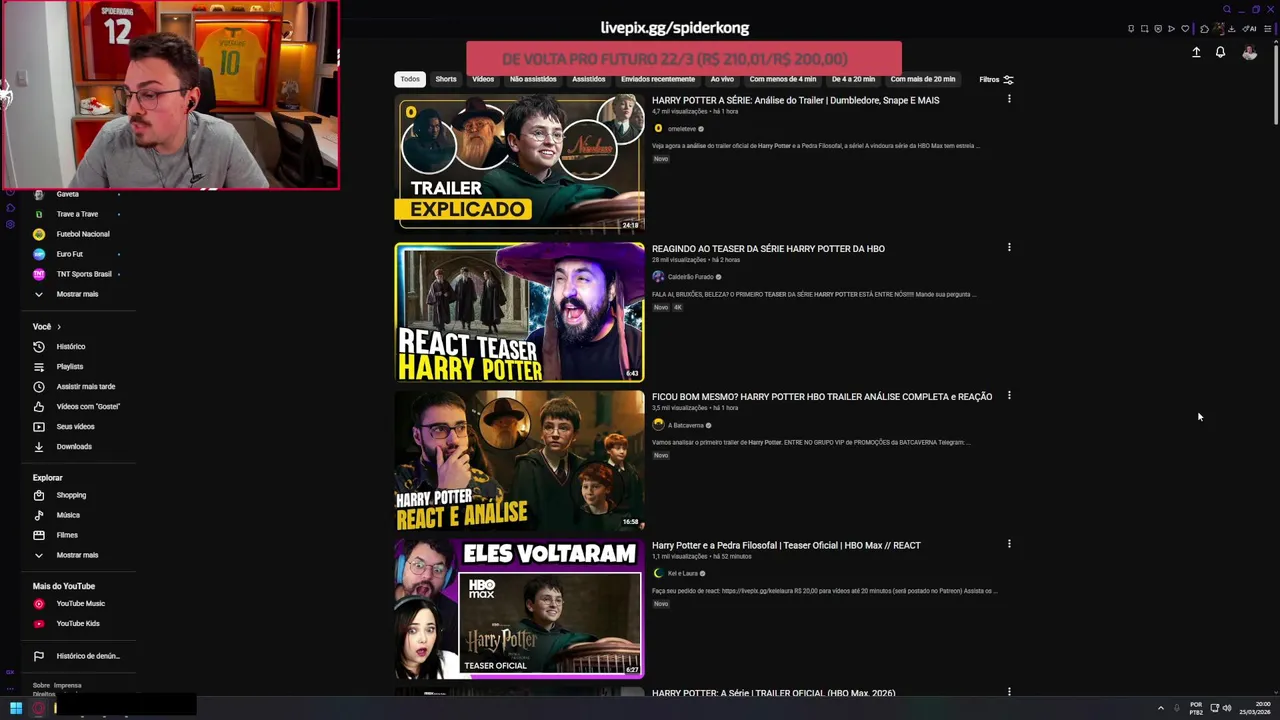Viewport: 1280px width, 720px height.
Task: Take a snapshot with browser capture icon
Action: point(1144,29)
